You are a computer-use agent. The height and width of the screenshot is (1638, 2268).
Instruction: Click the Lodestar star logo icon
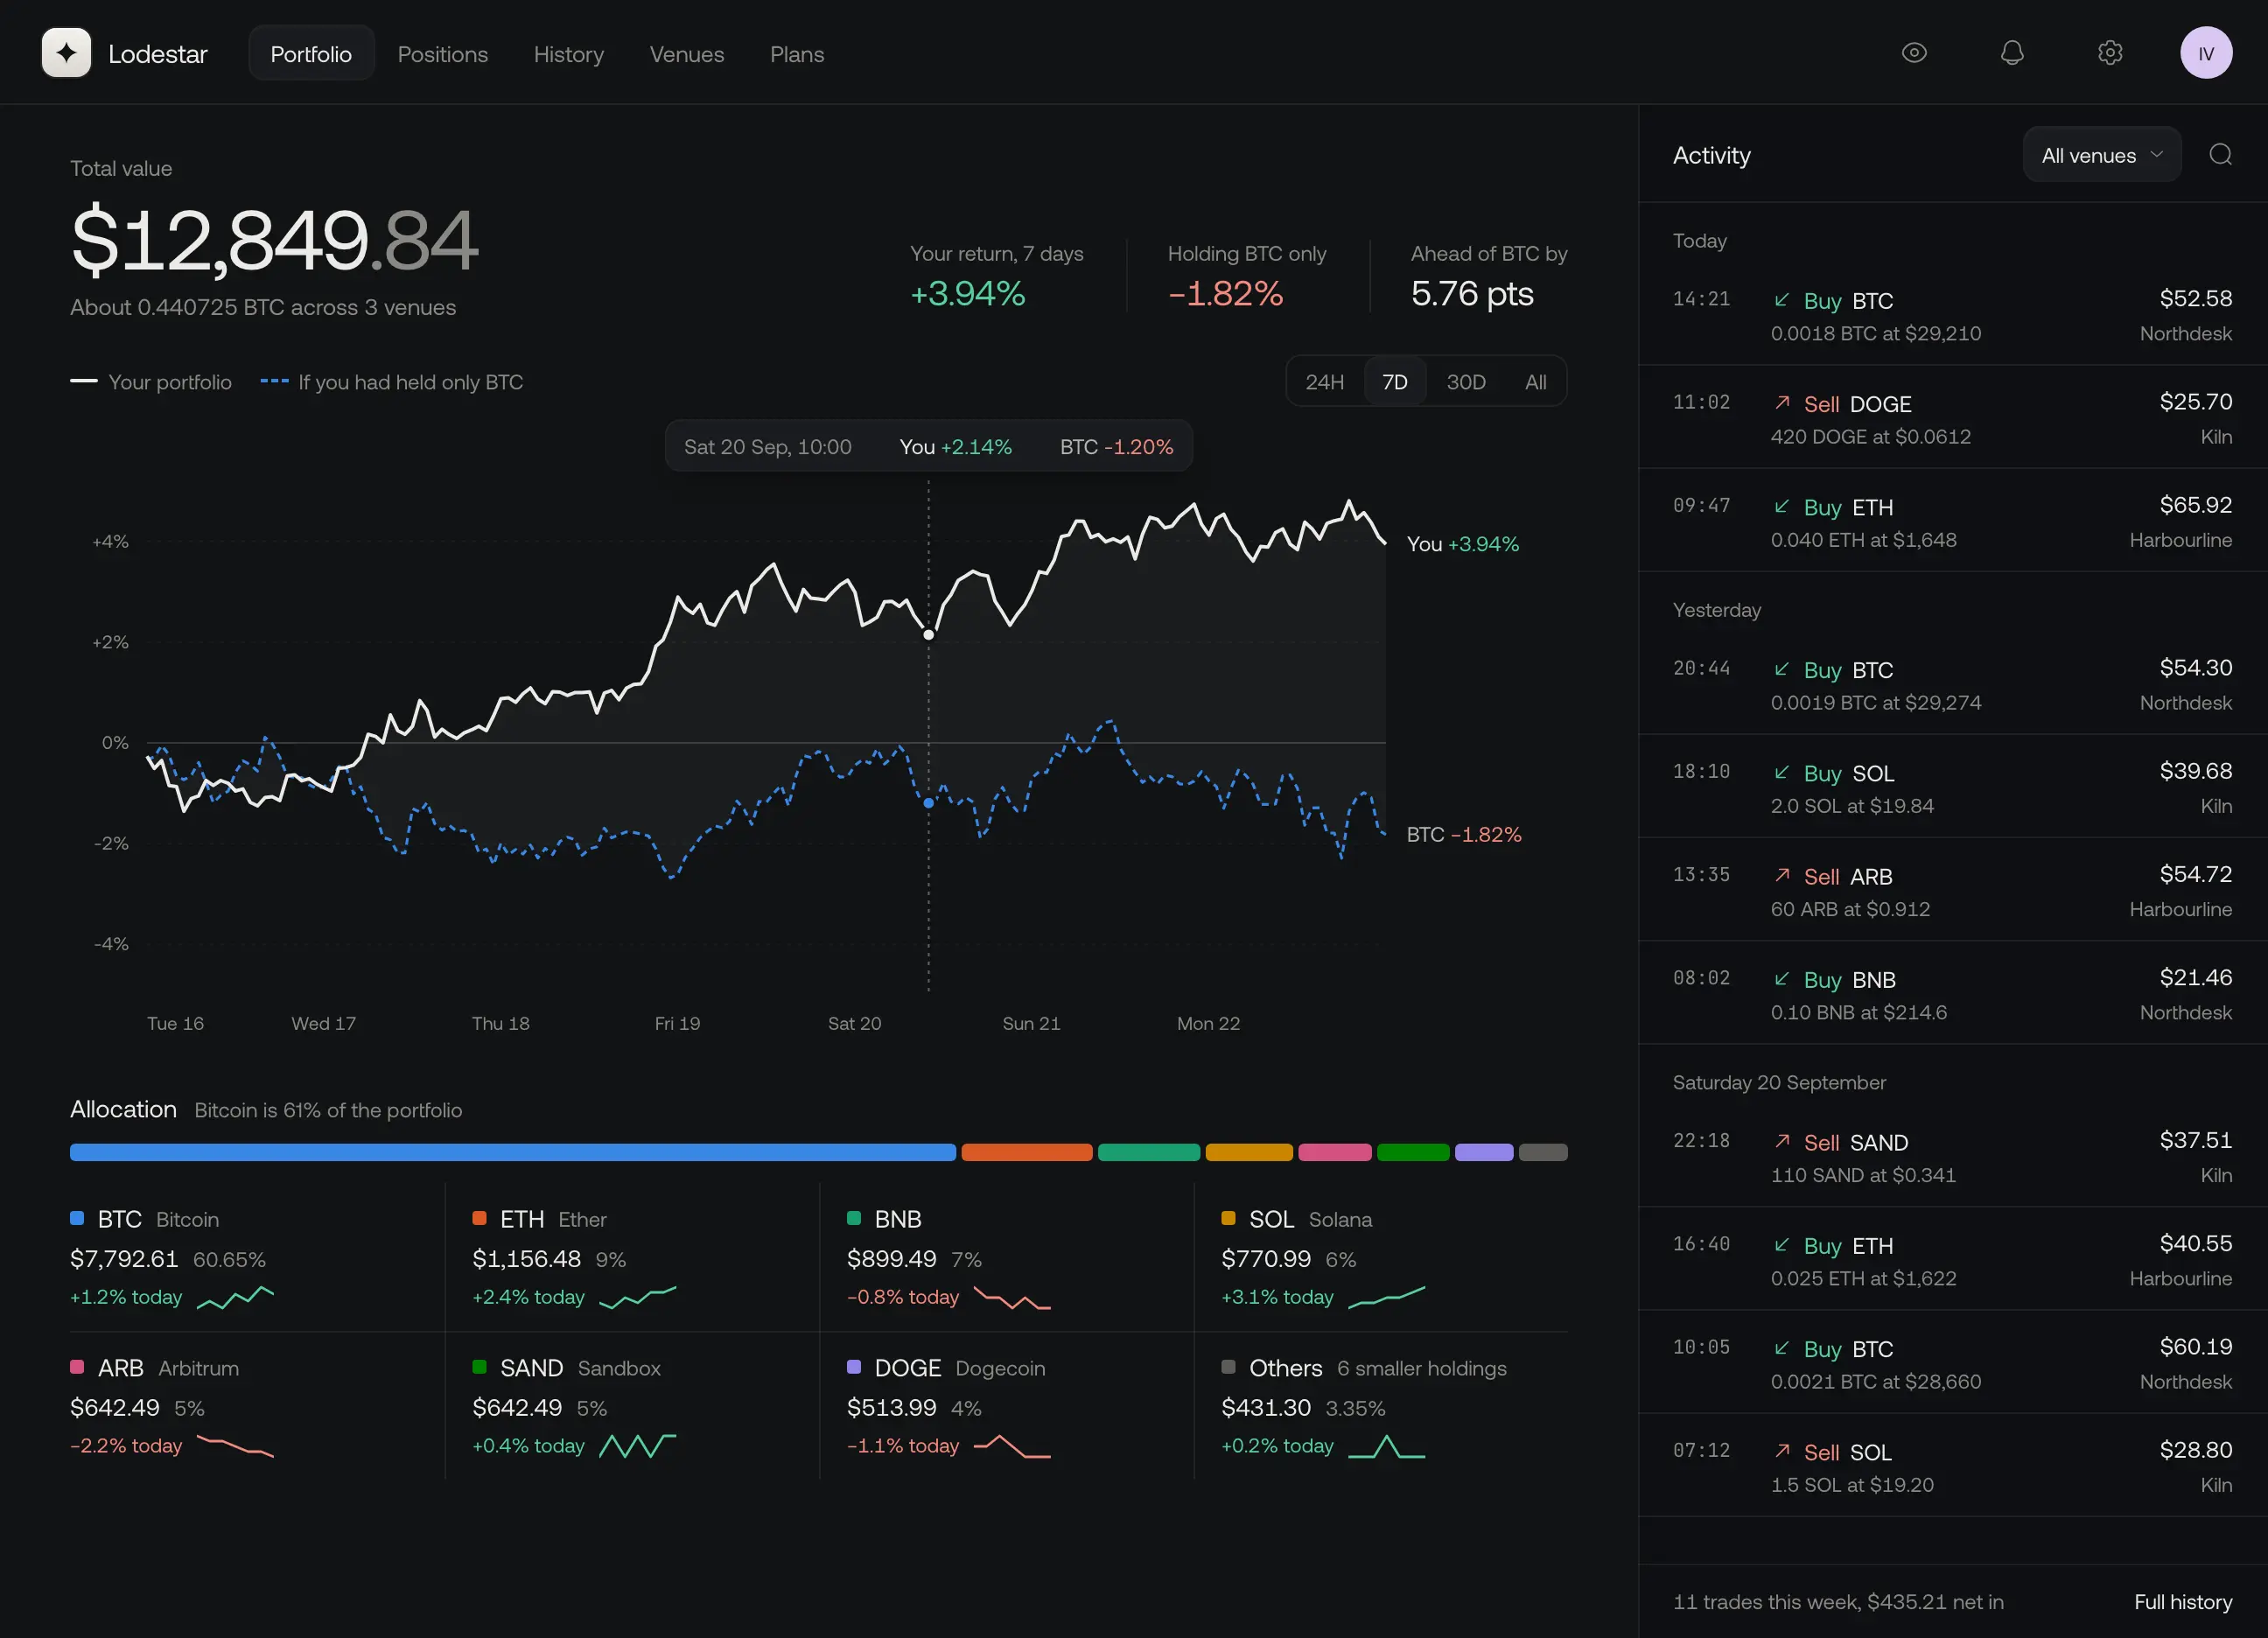pos(66,53)
